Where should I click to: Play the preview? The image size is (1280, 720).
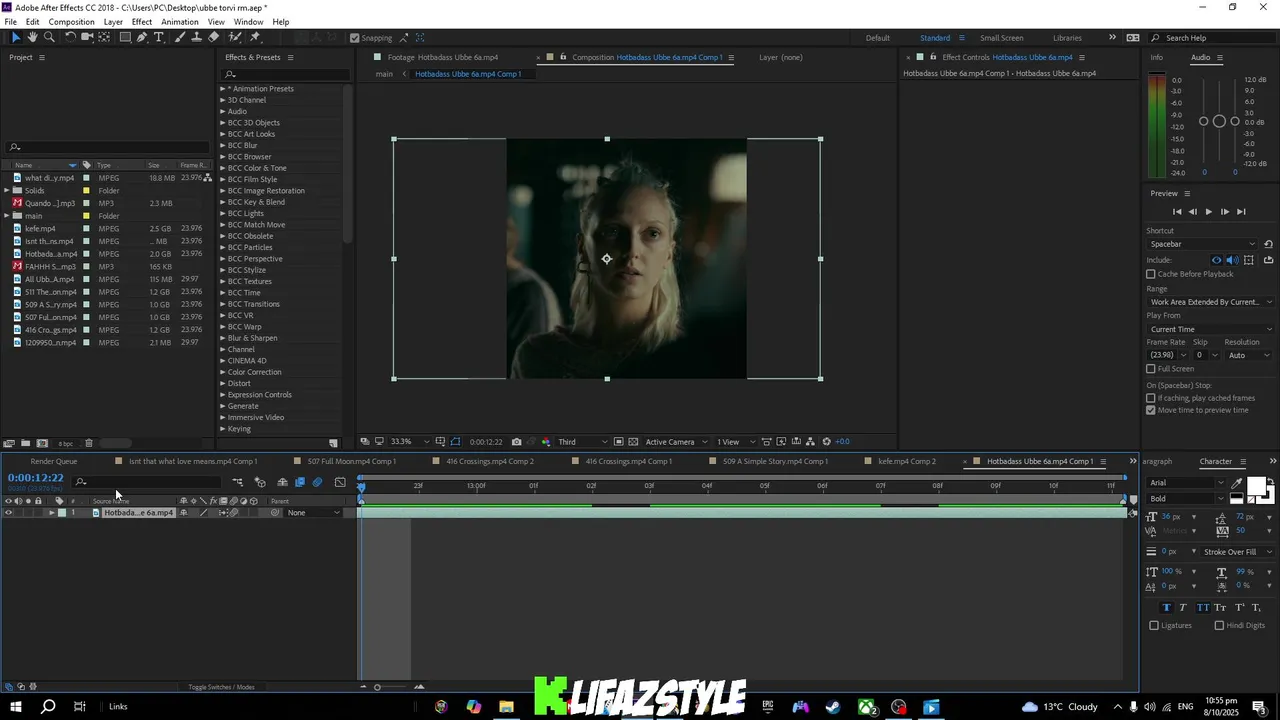tap(1208, 212)
